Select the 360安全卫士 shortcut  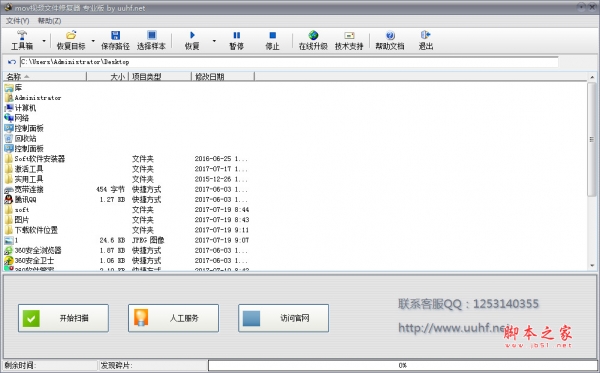(29, 261)
